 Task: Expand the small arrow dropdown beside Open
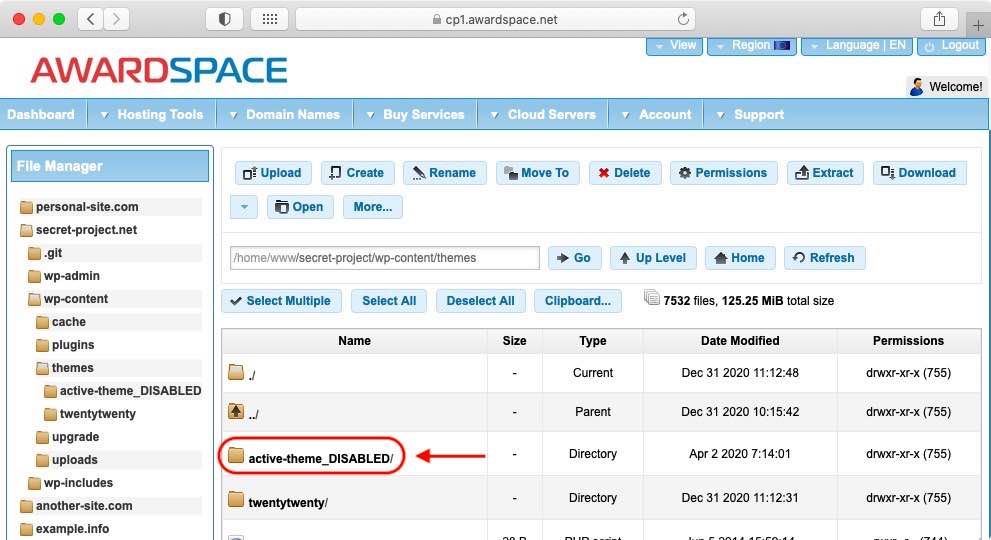coord(244,207)
